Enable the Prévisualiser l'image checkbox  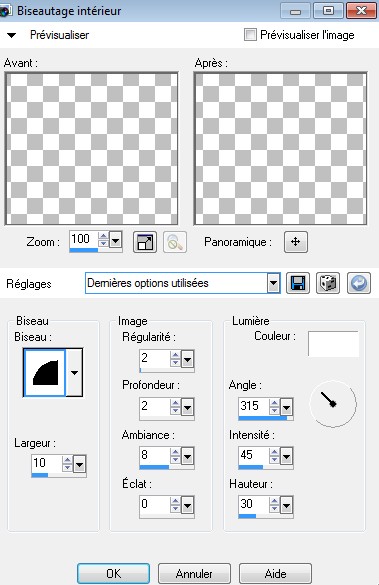pyautogui.click(x=250, y=35)
